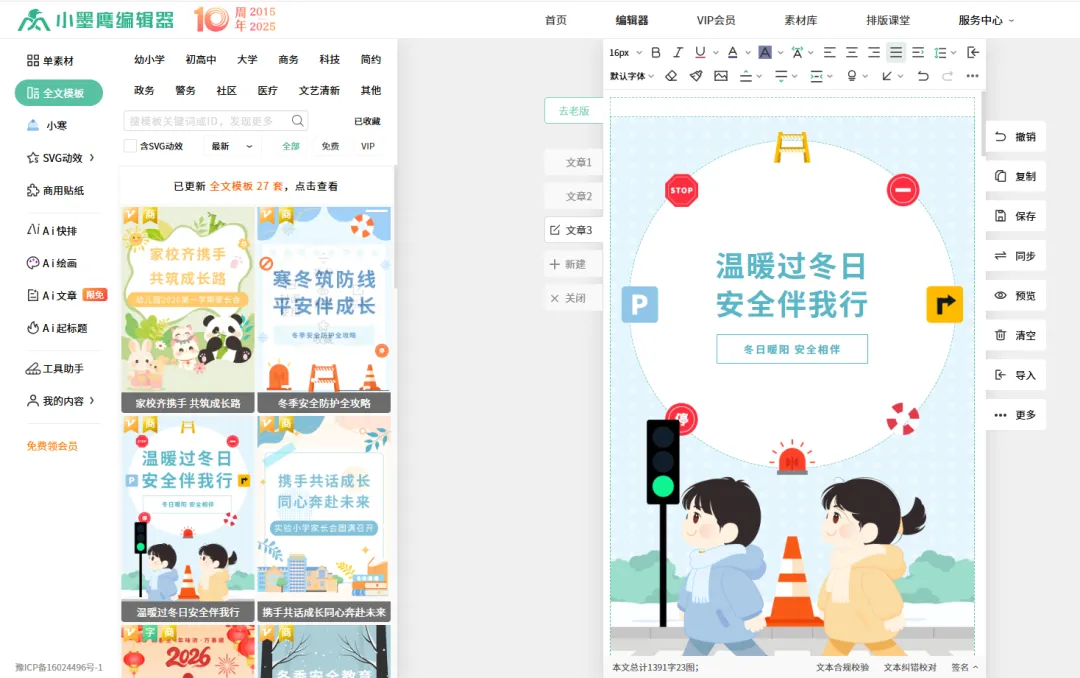
Task: Switch to 文章1 tab
Action: [574, 162]
